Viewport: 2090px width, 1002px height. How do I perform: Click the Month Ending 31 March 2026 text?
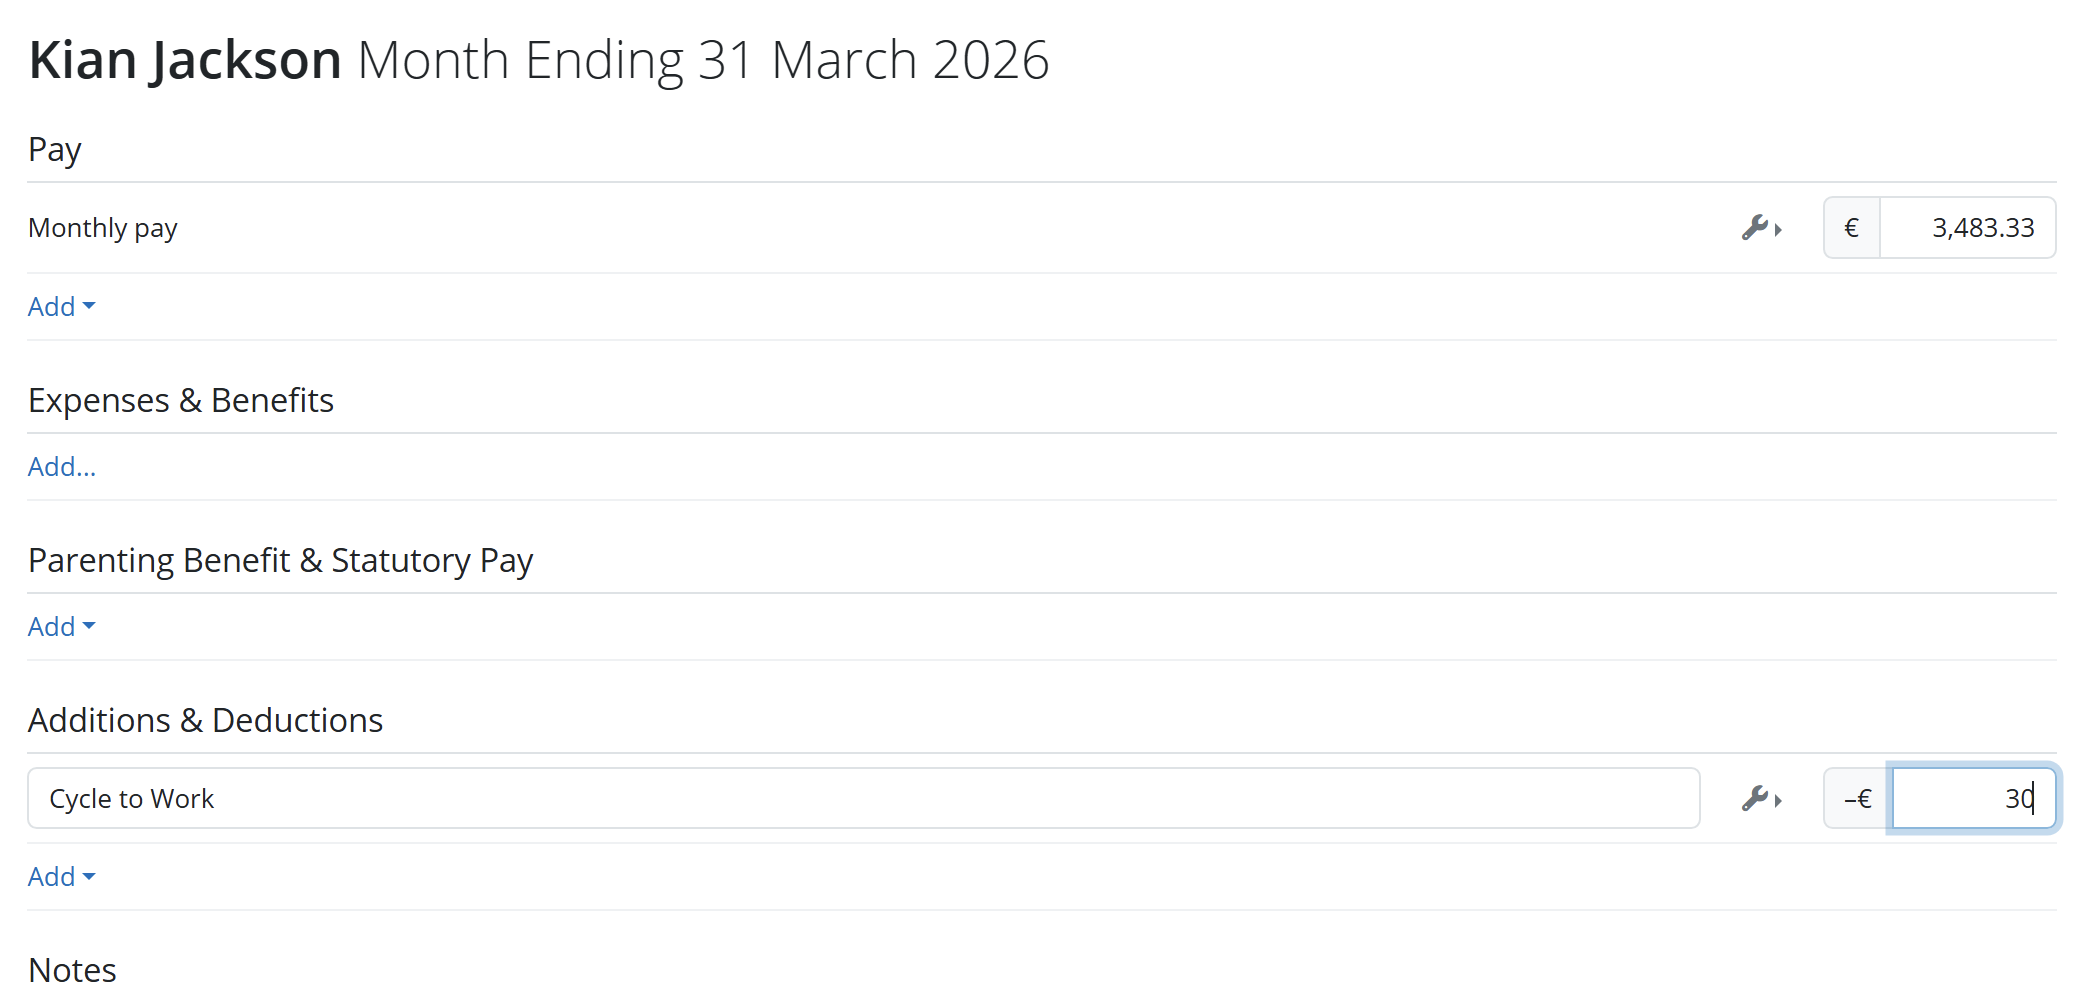pyautogui.click(x=703, y=60)
